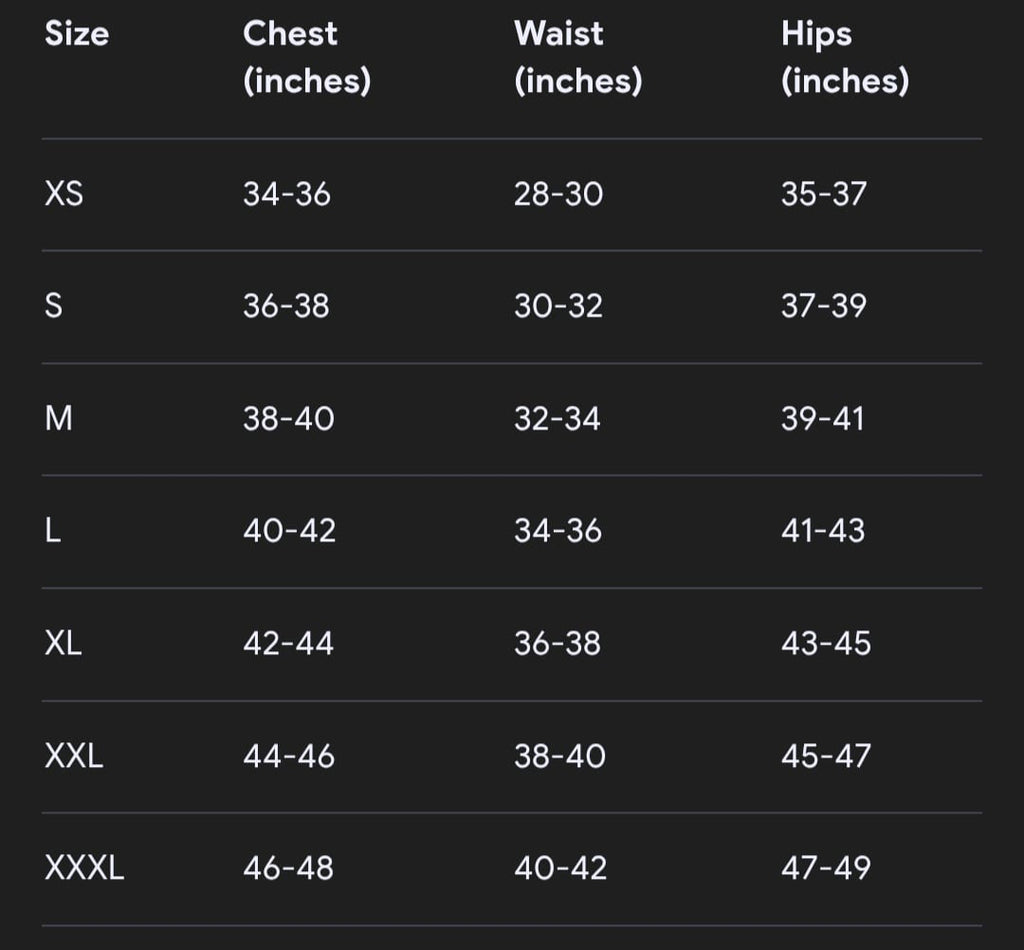The width and height of the screenshot is (1024, 950).
Task: Click the 40-42 chest value for L
Action: pos(289,531)
